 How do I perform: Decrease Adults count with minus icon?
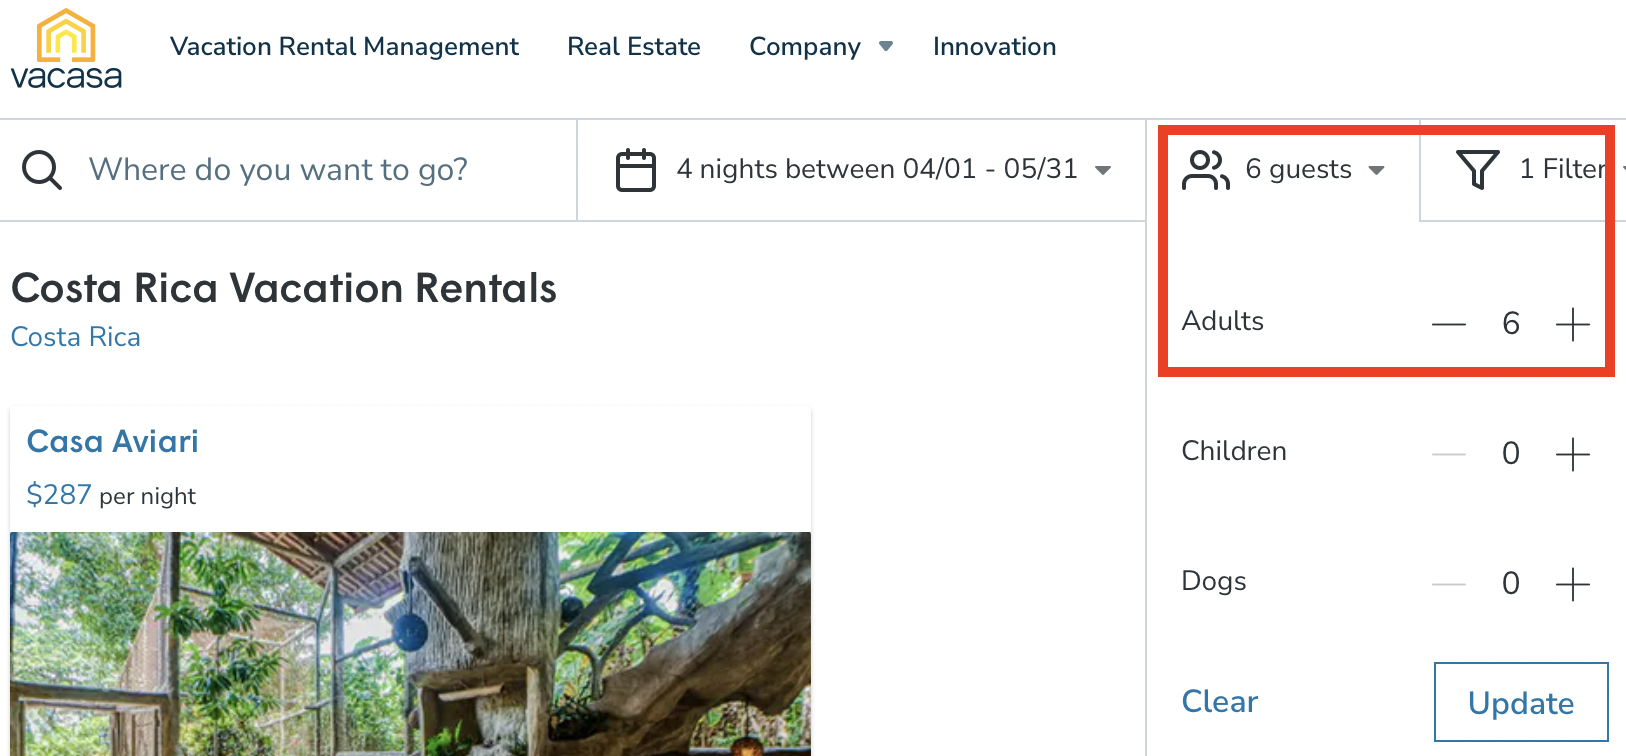click(1448, 323)
